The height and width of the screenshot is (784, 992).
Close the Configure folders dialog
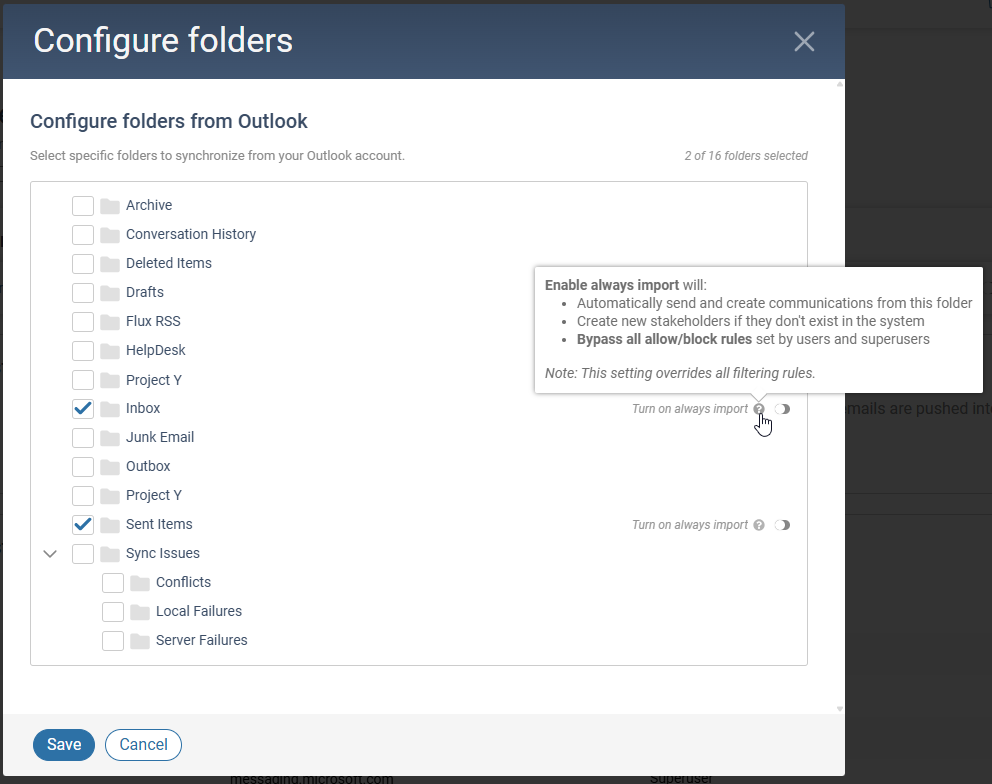(x=804, y=41)
